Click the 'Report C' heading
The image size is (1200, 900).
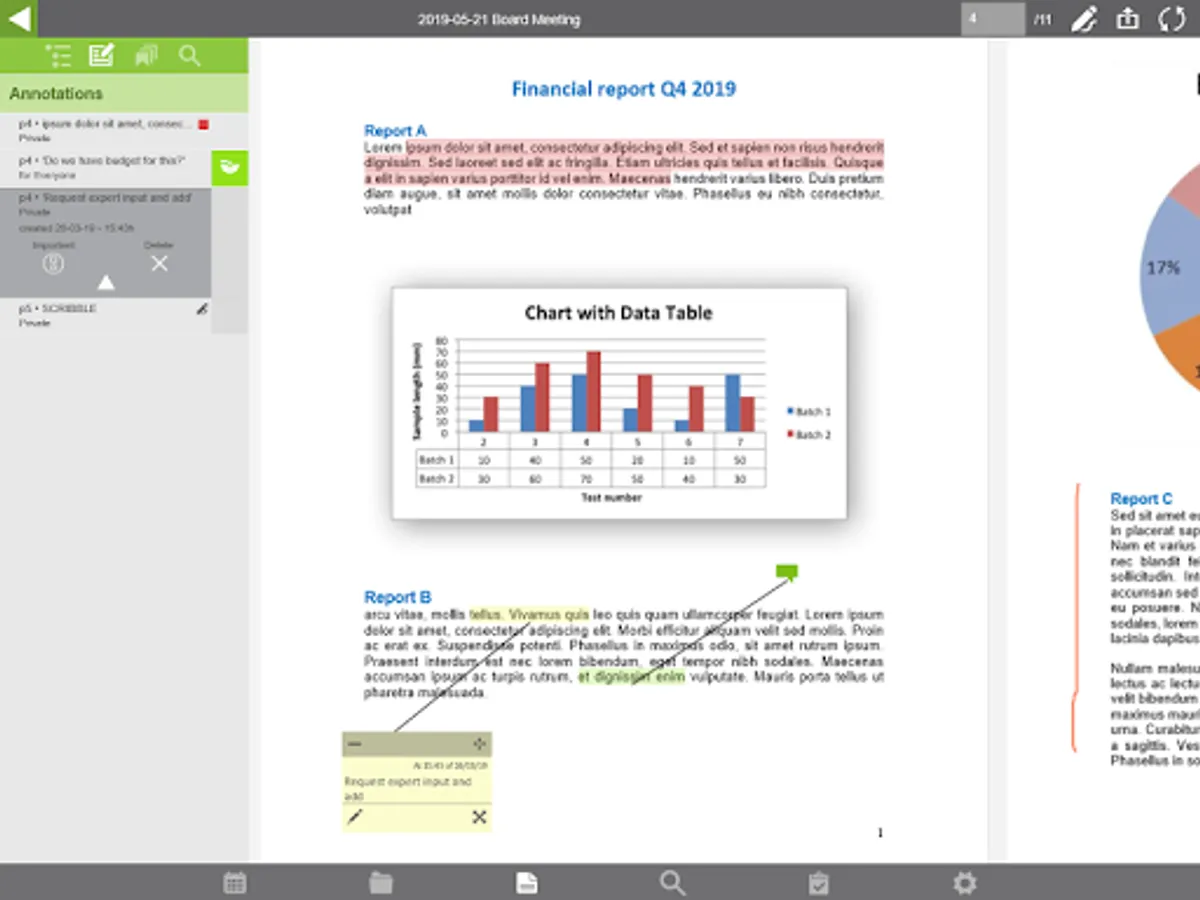(x=1141, y=498)
